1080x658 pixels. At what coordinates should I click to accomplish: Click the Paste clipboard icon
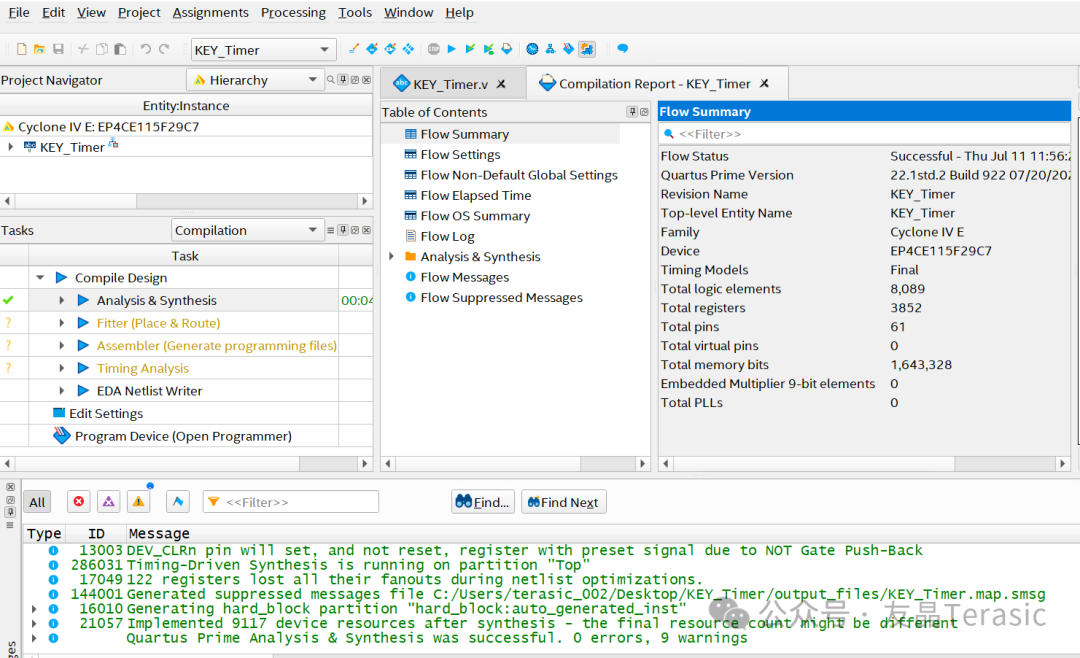click(x=121, y=49)
